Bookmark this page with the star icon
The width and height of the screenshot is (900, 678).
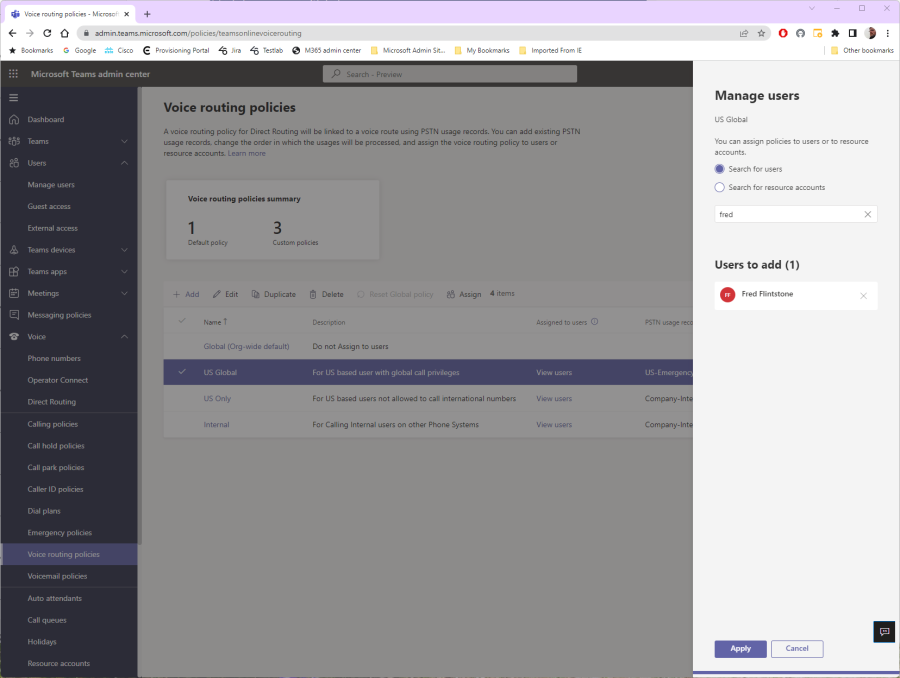[x=761, y=33]
